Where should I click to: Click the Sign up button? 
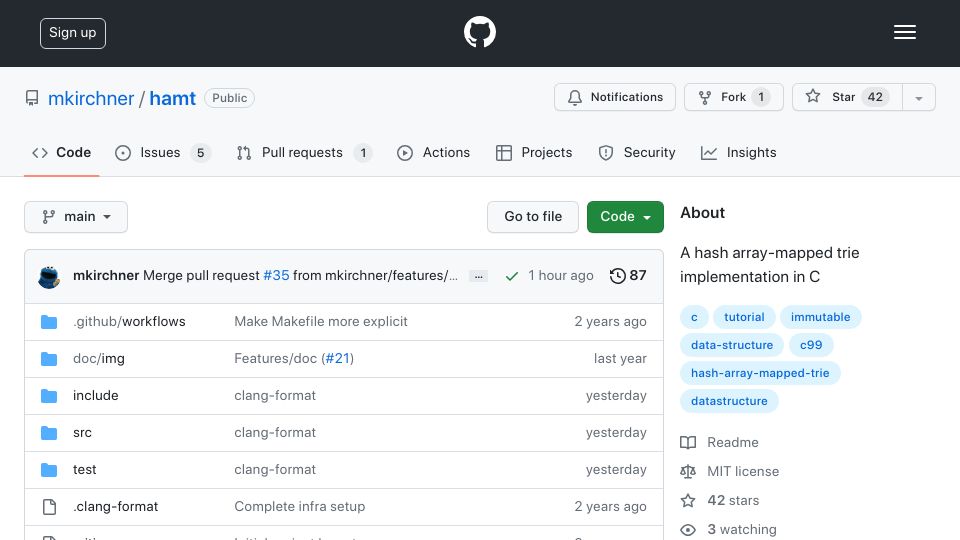tap(73, 33)
